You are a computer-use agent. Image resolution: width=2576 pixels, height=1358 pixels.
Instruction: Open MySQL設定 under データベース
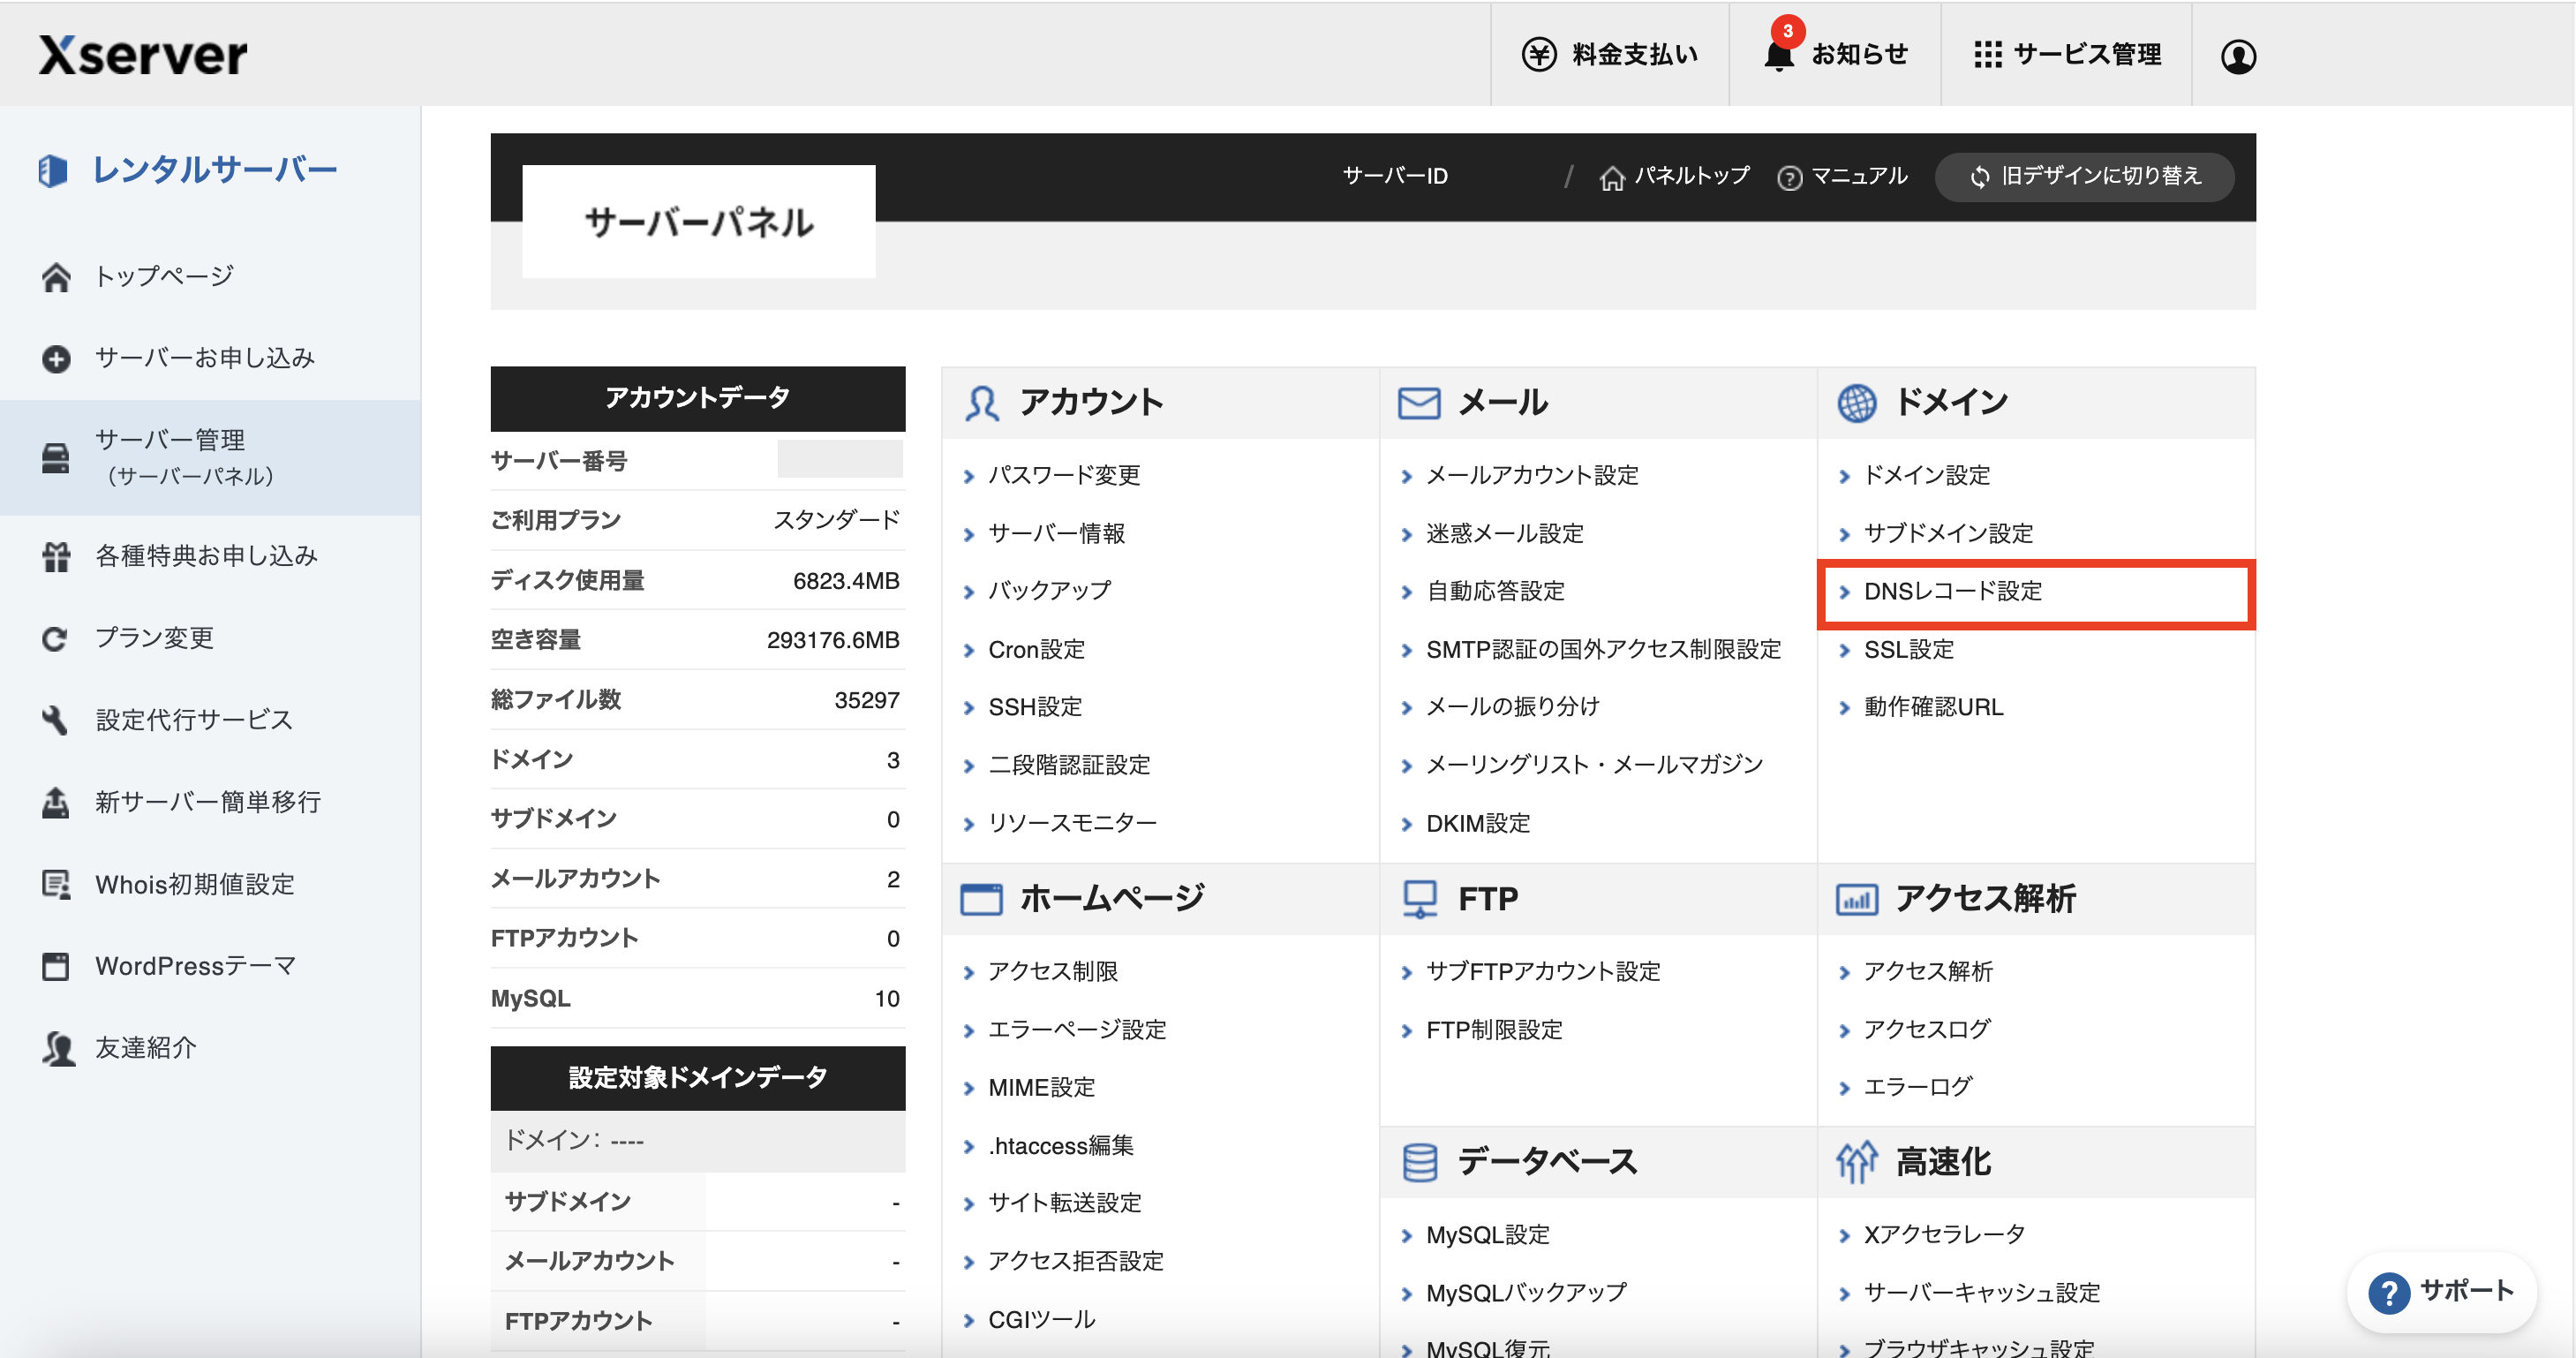pos(1487,1235)
